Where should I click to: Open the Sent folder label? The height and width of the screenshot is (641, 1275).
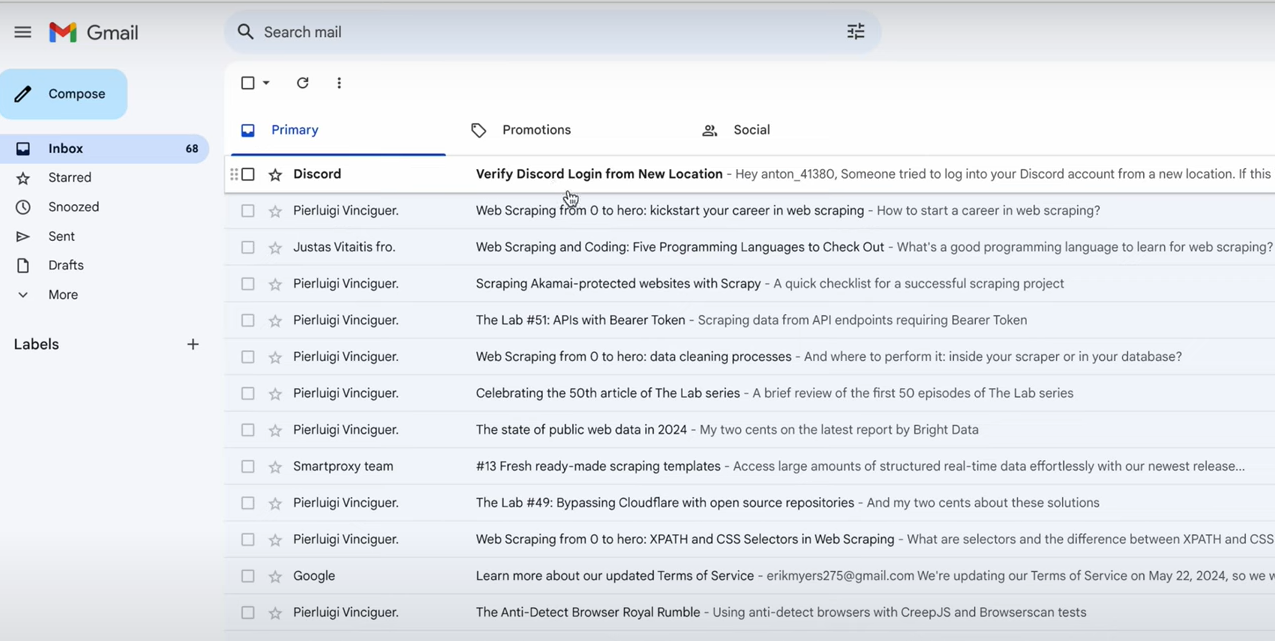pyautogui.click(x=62, y=236)
